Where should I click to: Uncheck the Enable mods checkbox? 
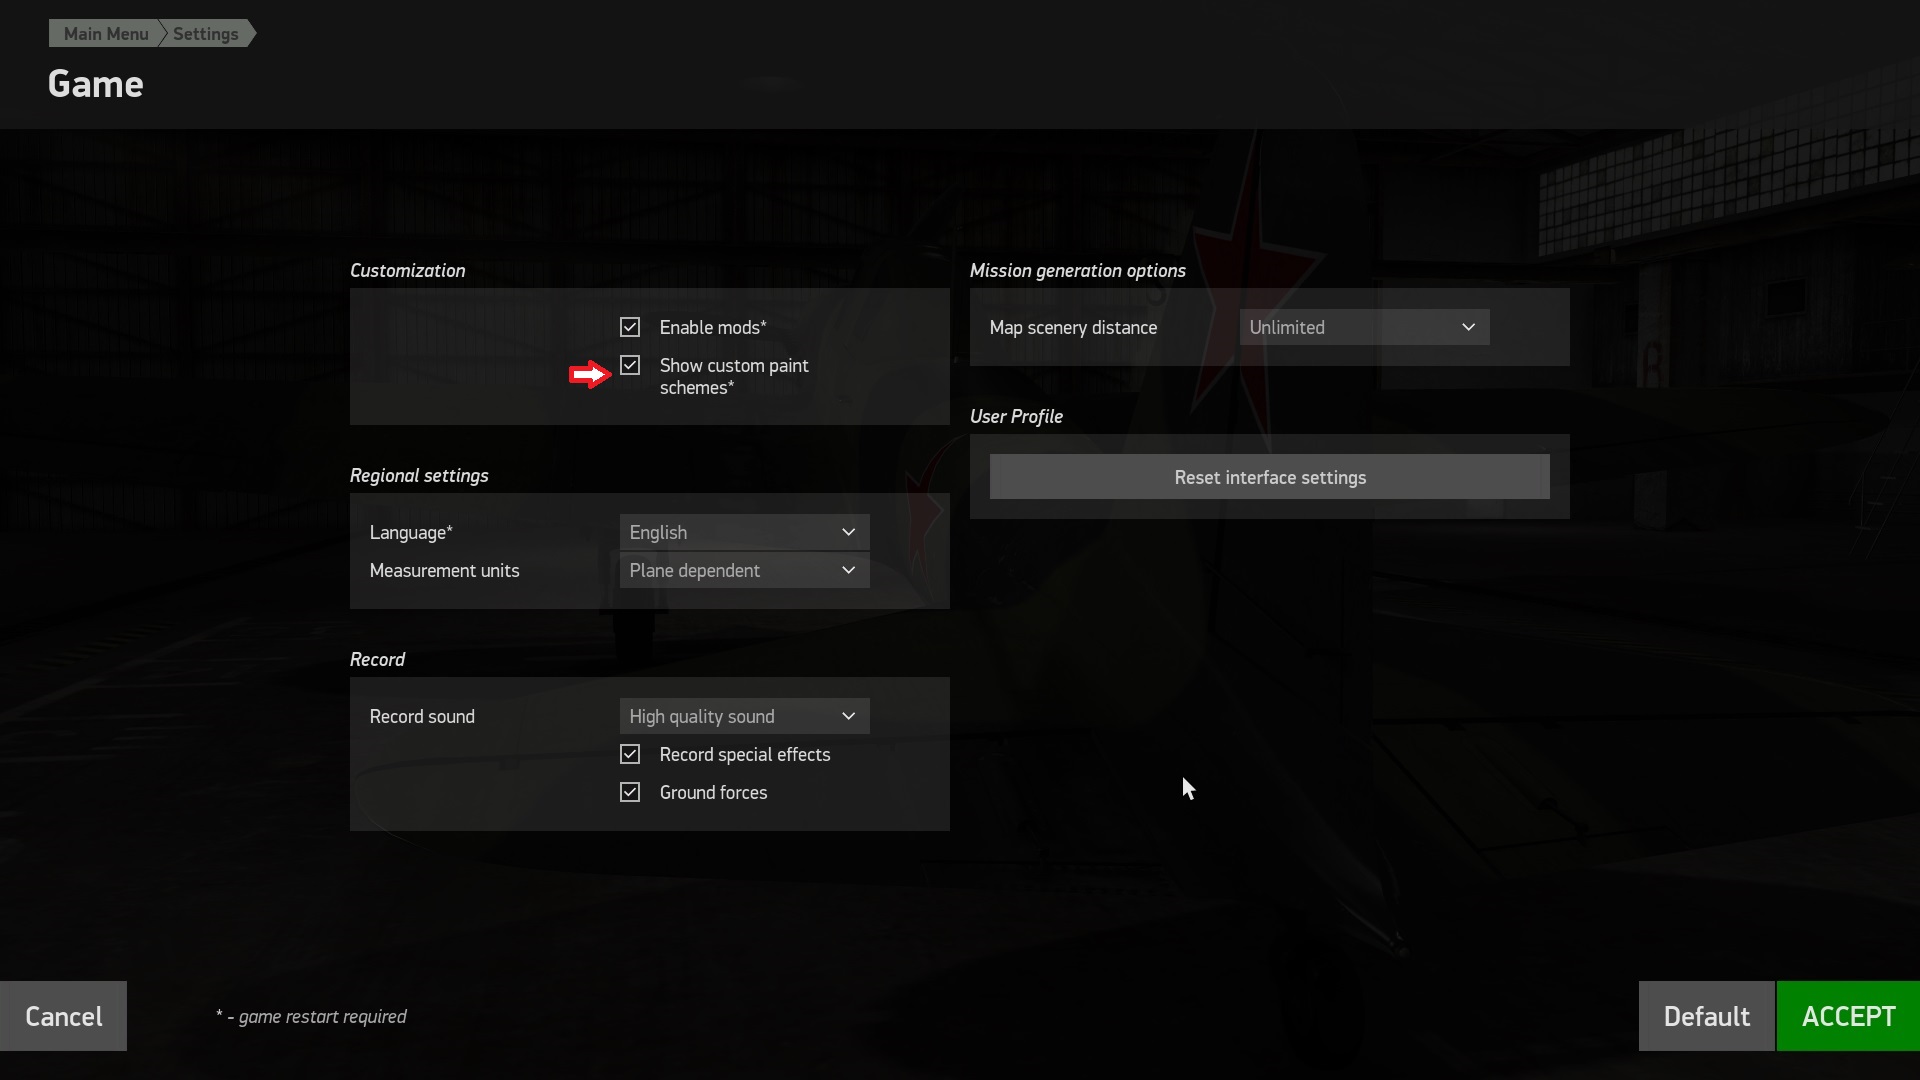pyautogui.click(x=630, y=327)
